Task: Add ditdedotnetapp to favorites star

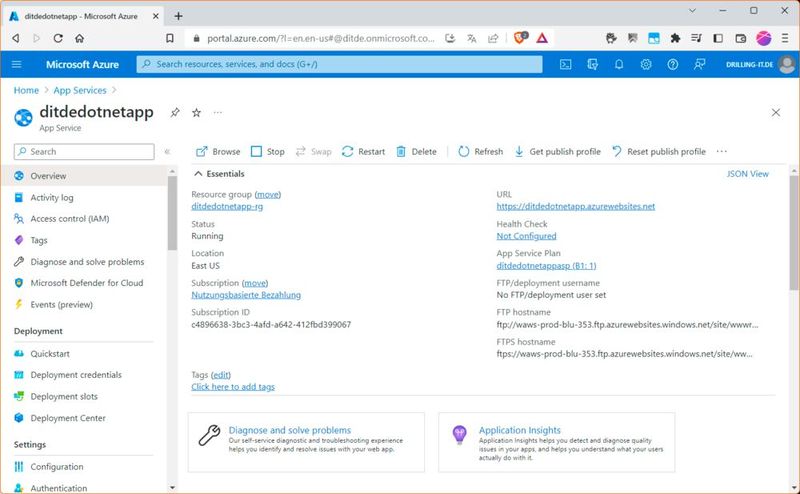Action: click(x=196, y=112)
